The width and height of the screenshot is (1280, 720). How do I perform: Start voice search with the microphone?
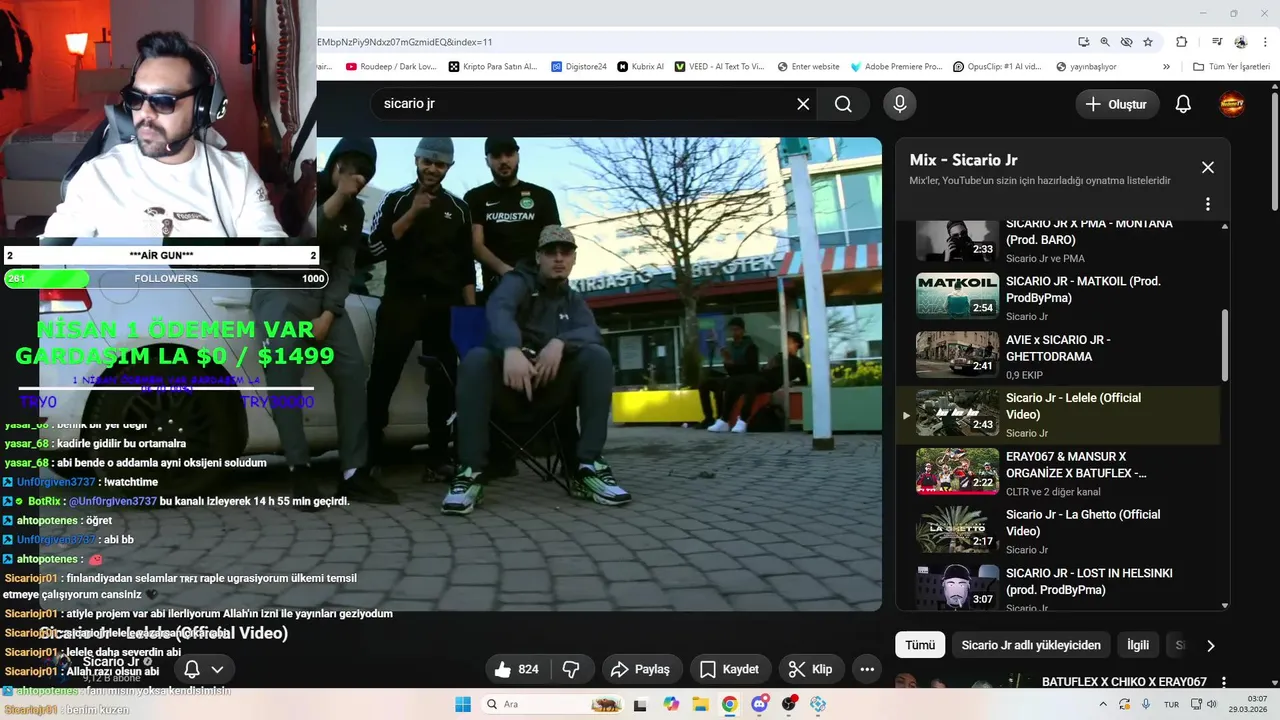pos(899,104)
